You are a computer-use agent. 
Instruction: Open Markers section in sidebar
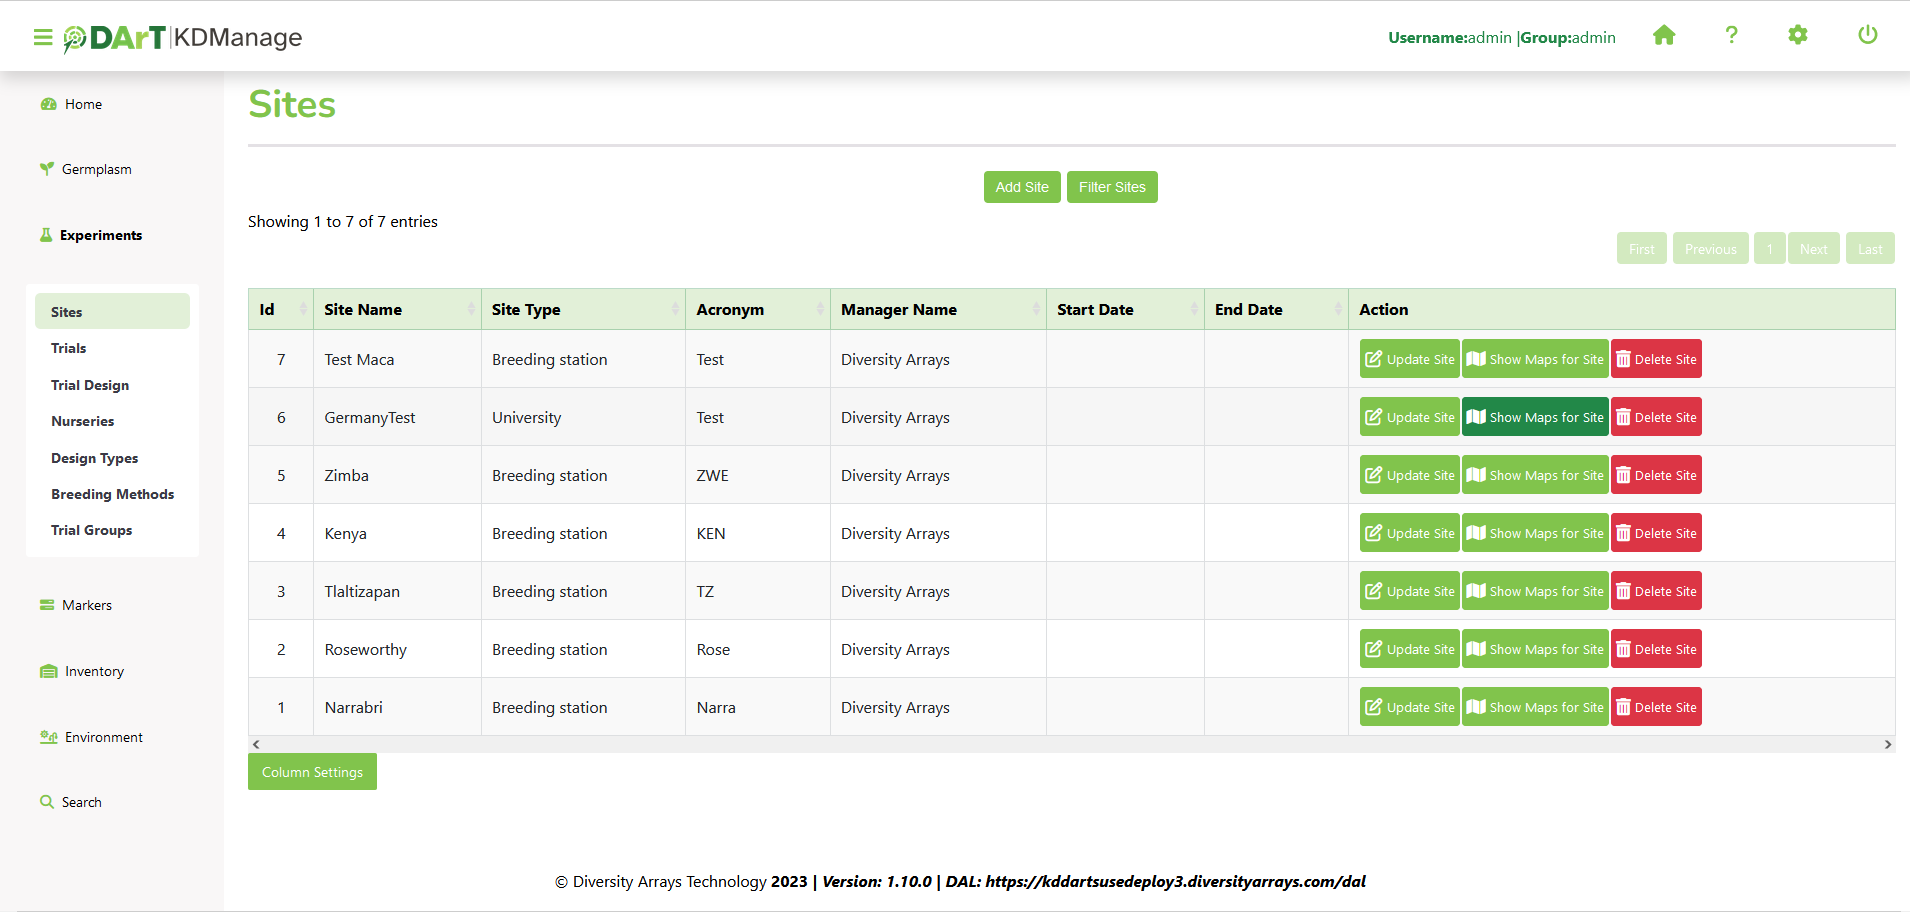(x=86, y=605)
